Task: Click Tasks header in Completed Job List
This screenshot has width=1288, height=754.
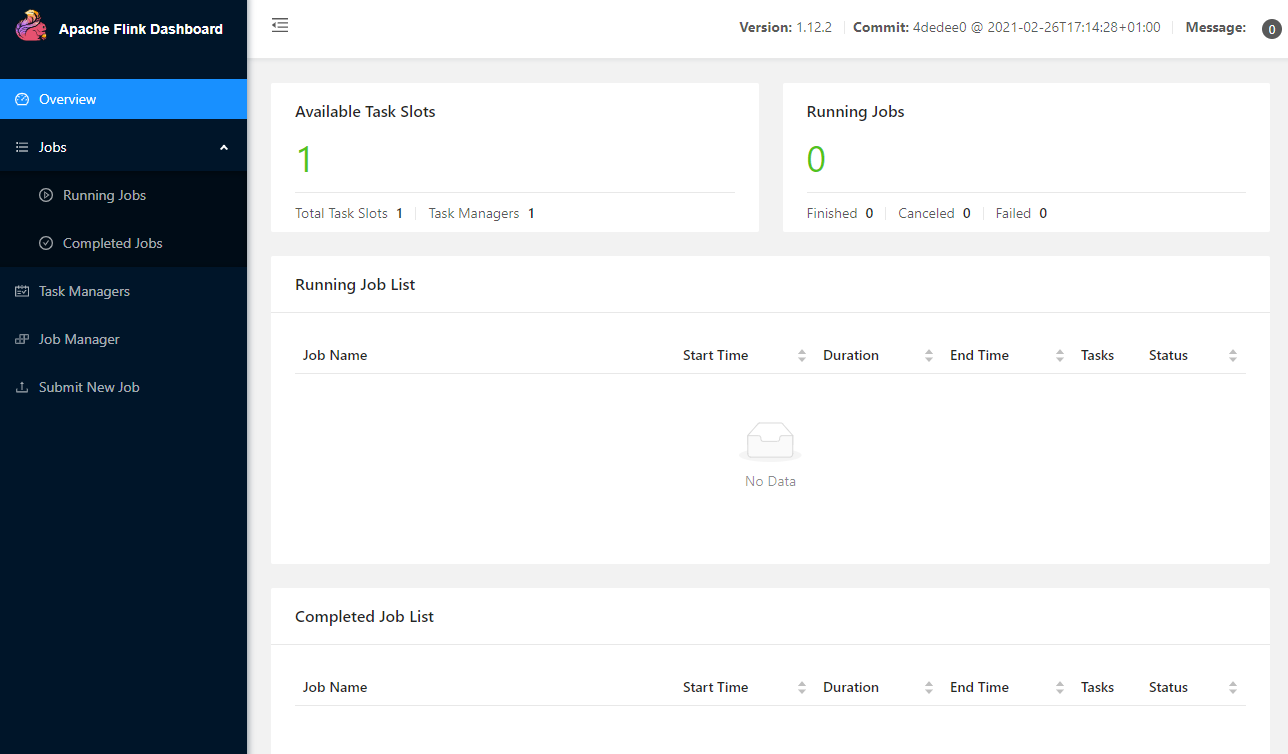Action: coord(1097,687)
